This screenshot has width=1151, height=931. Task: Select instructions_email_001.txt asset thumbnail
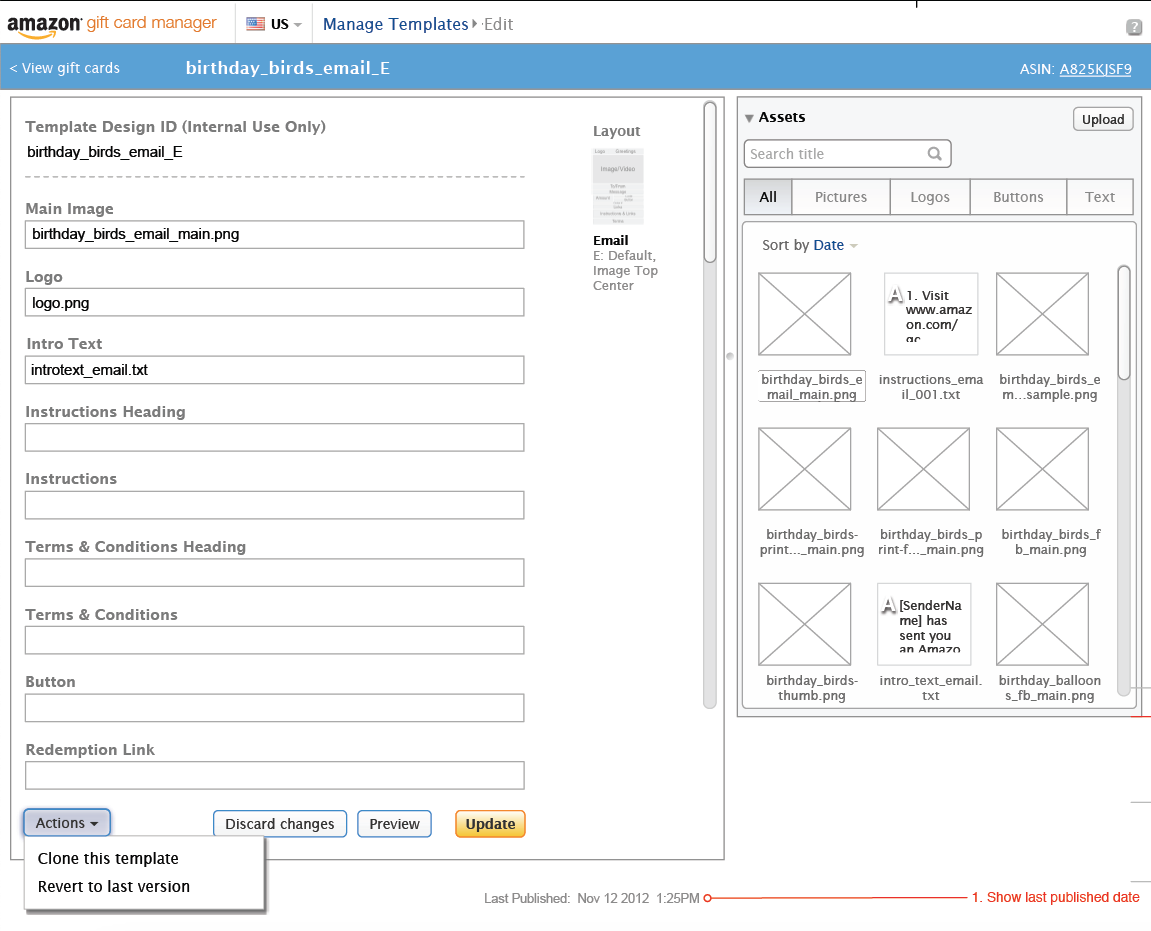[x=931, y=314]
